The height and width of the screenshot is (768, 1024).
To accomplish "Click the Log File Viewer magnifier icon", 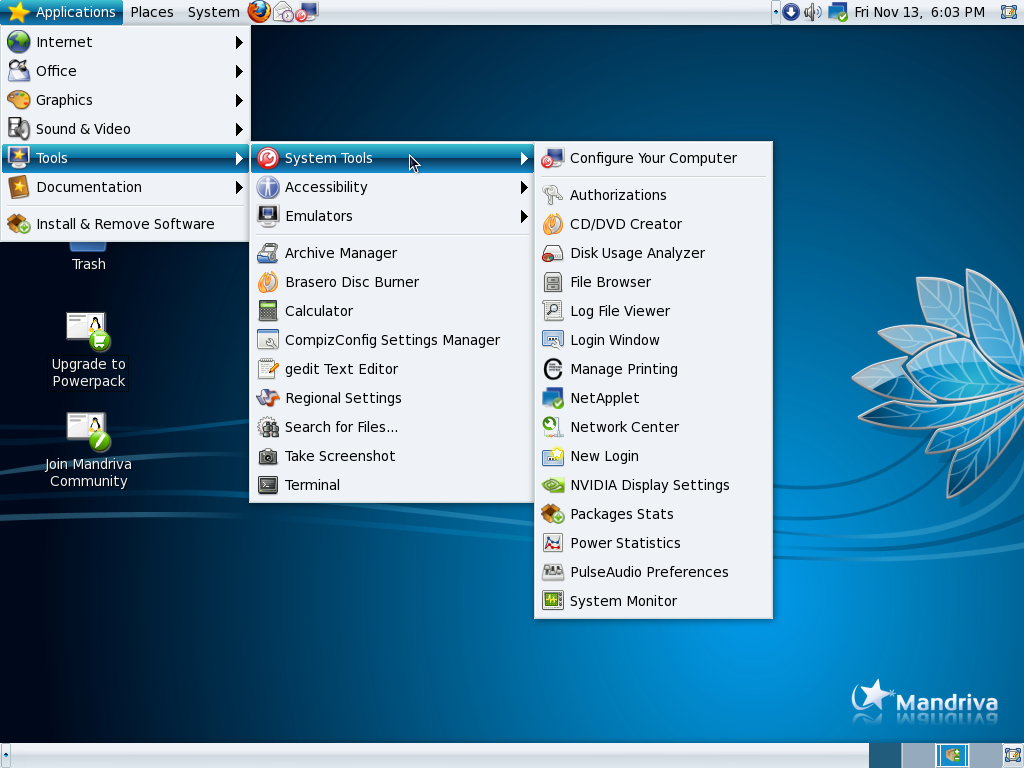I will point(552,311).
